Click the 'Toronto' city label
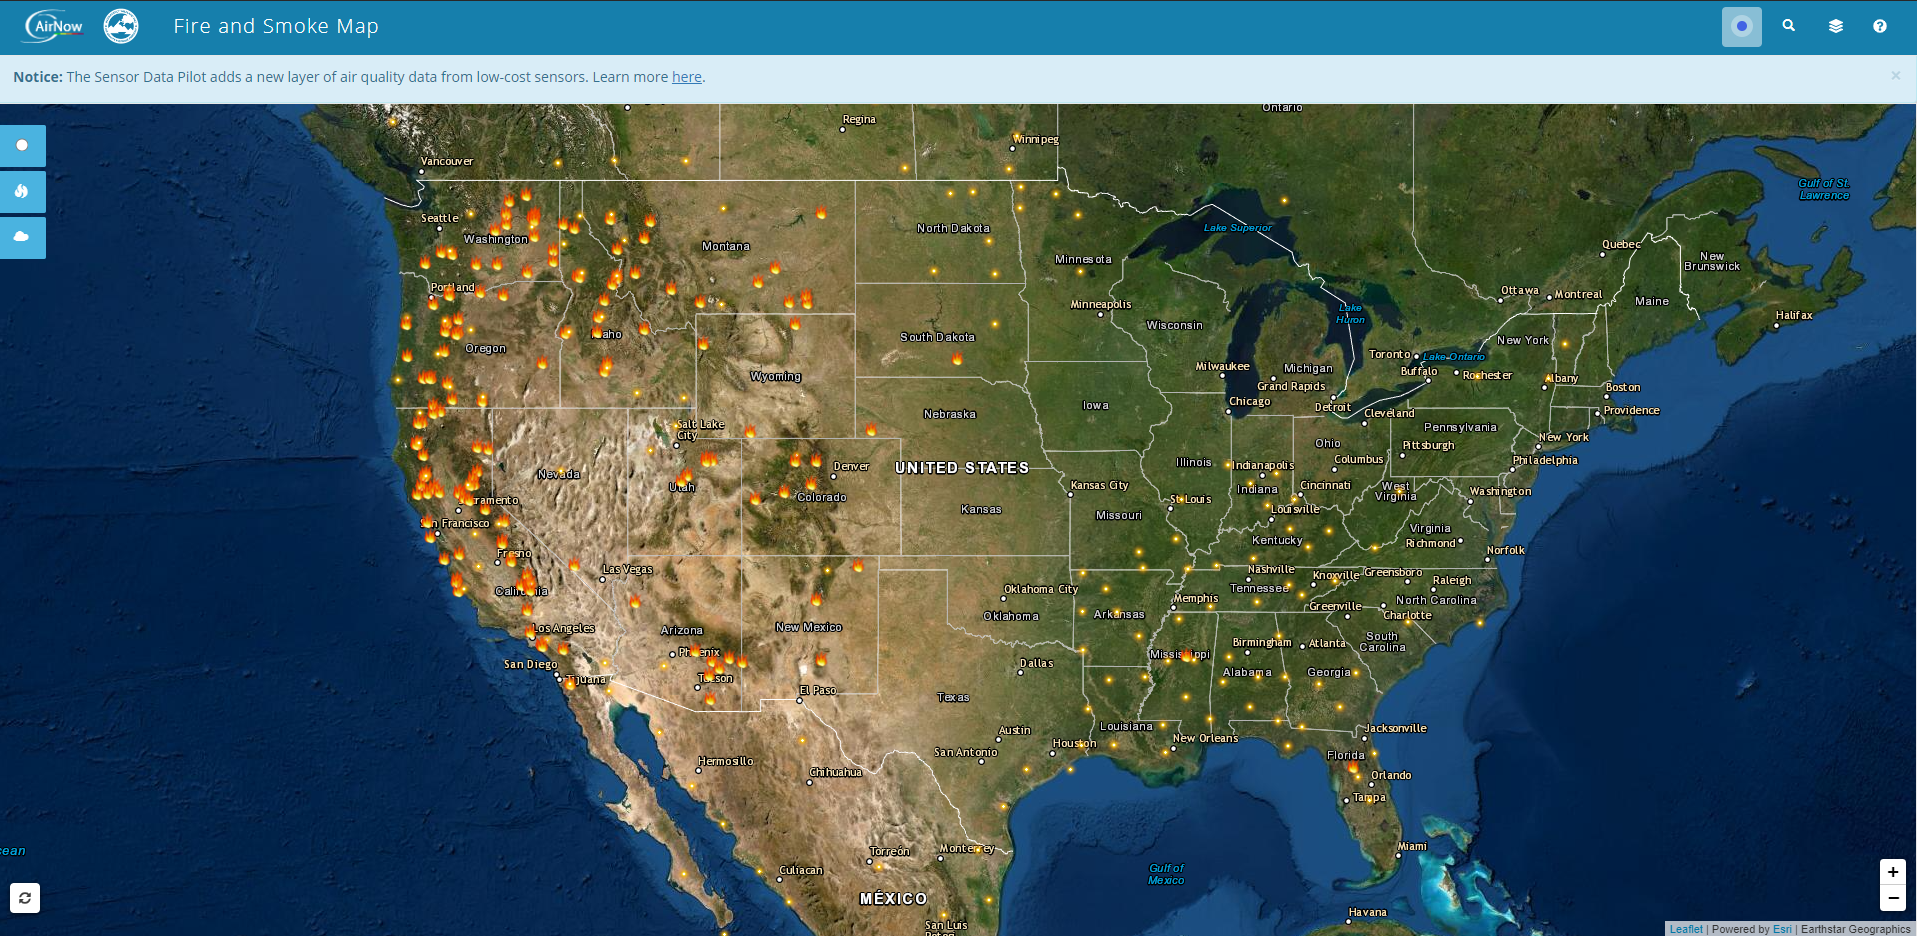This screenshot has width=1917, height=936. pyautogui.click(x=1389, y=354)
